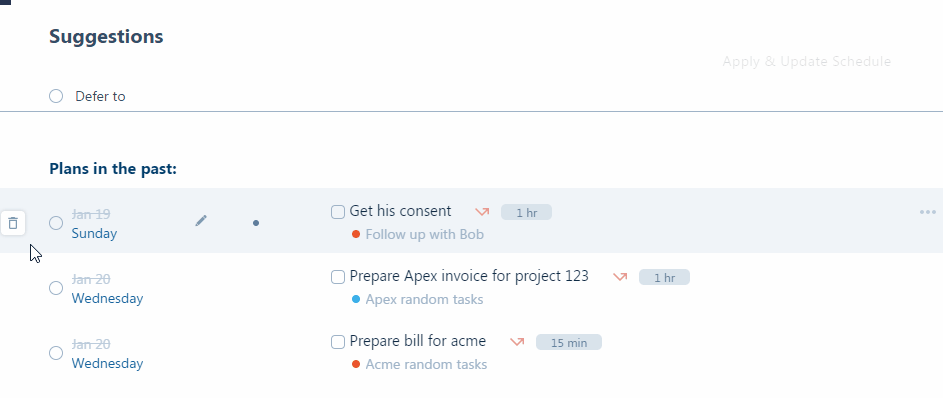
Task: Click the trash delete icon beside Jan 19
Action: 13,224
